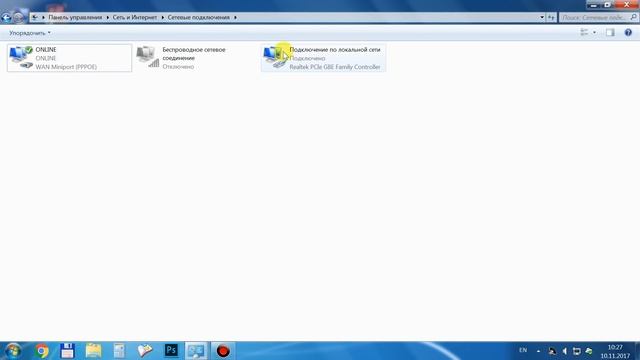Click the red record button in taskbar
This screenshot has width=640, height=360.
click(x=223, y=351)
